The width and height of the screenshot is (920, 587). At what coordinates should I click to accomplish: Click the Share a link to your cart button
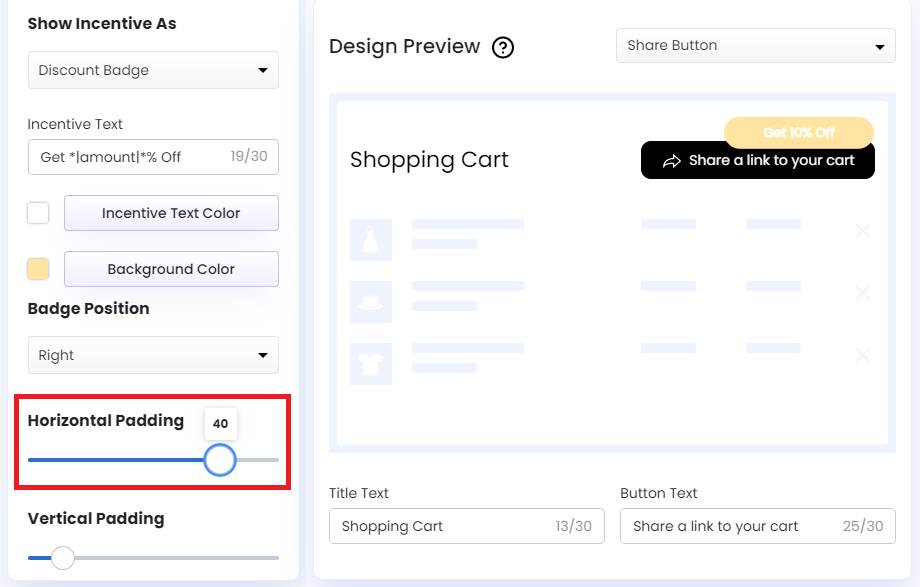point(757,160)
